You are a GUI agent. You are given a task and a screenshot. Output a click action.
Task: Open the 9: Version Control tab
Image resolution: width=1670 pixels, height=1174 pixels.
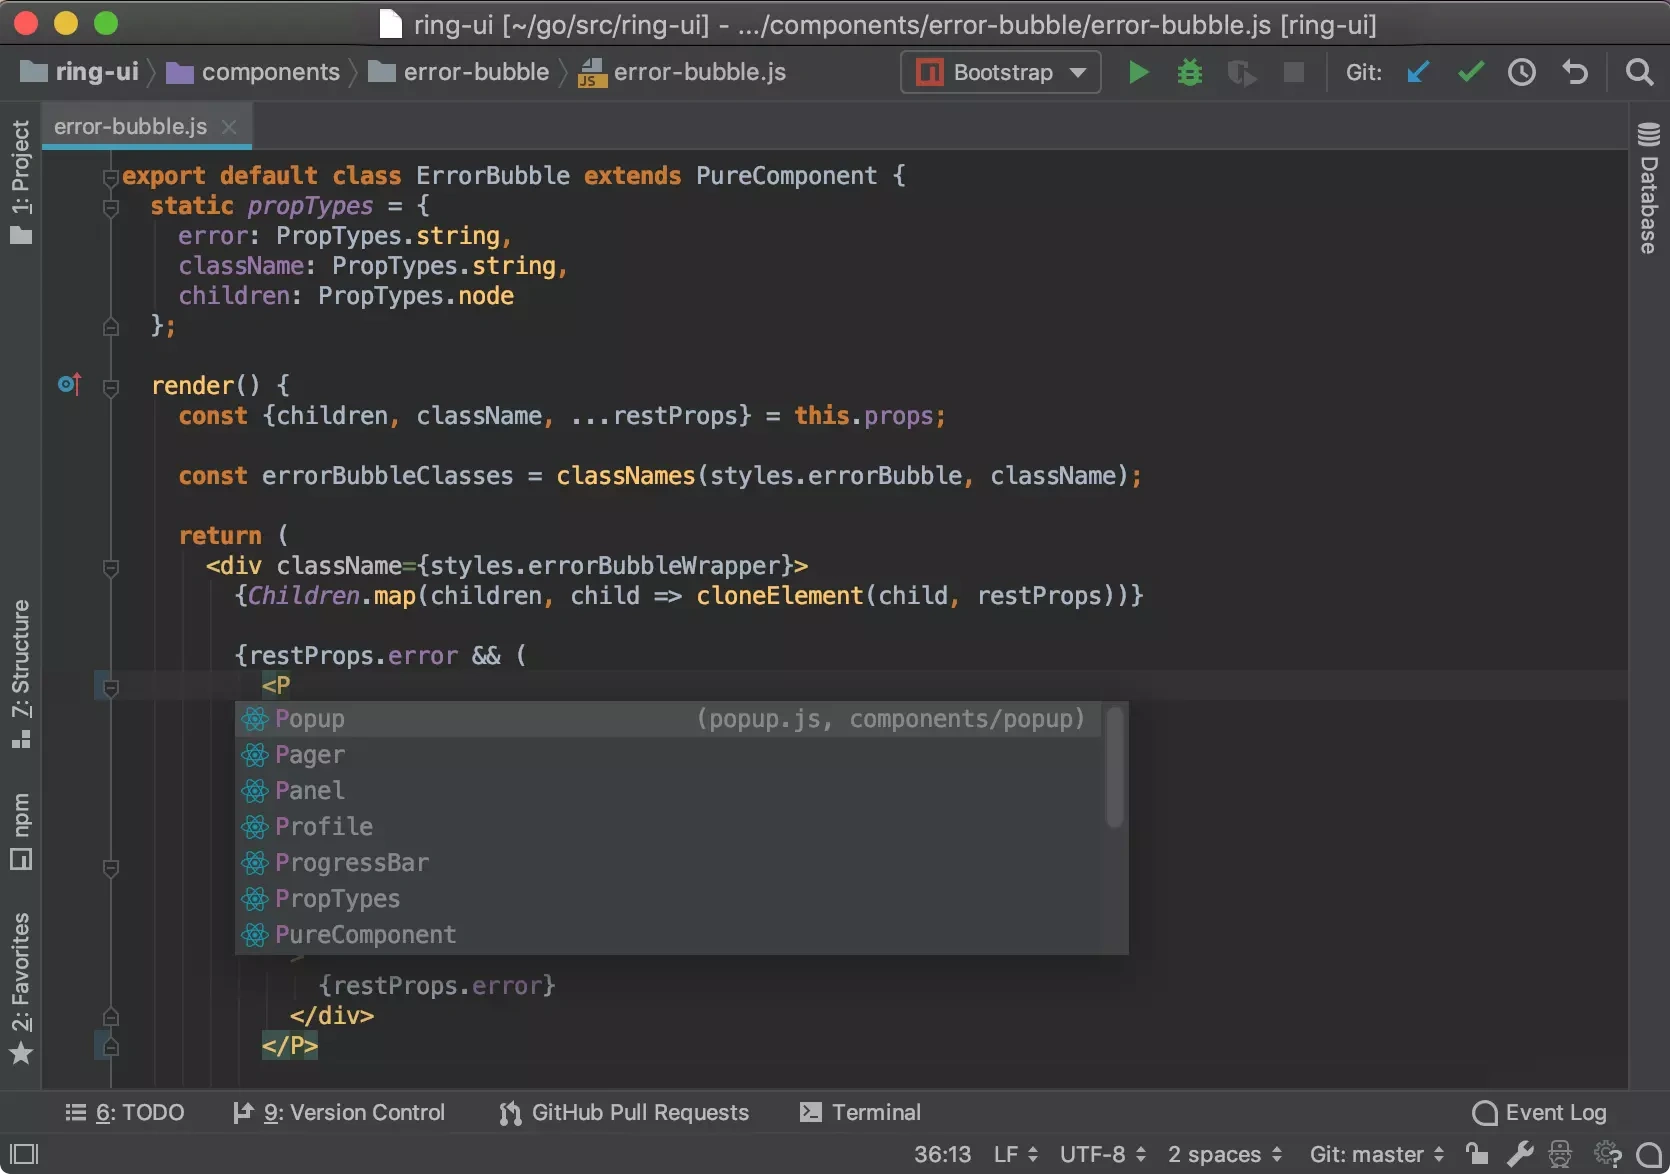tap(339, 1112)
